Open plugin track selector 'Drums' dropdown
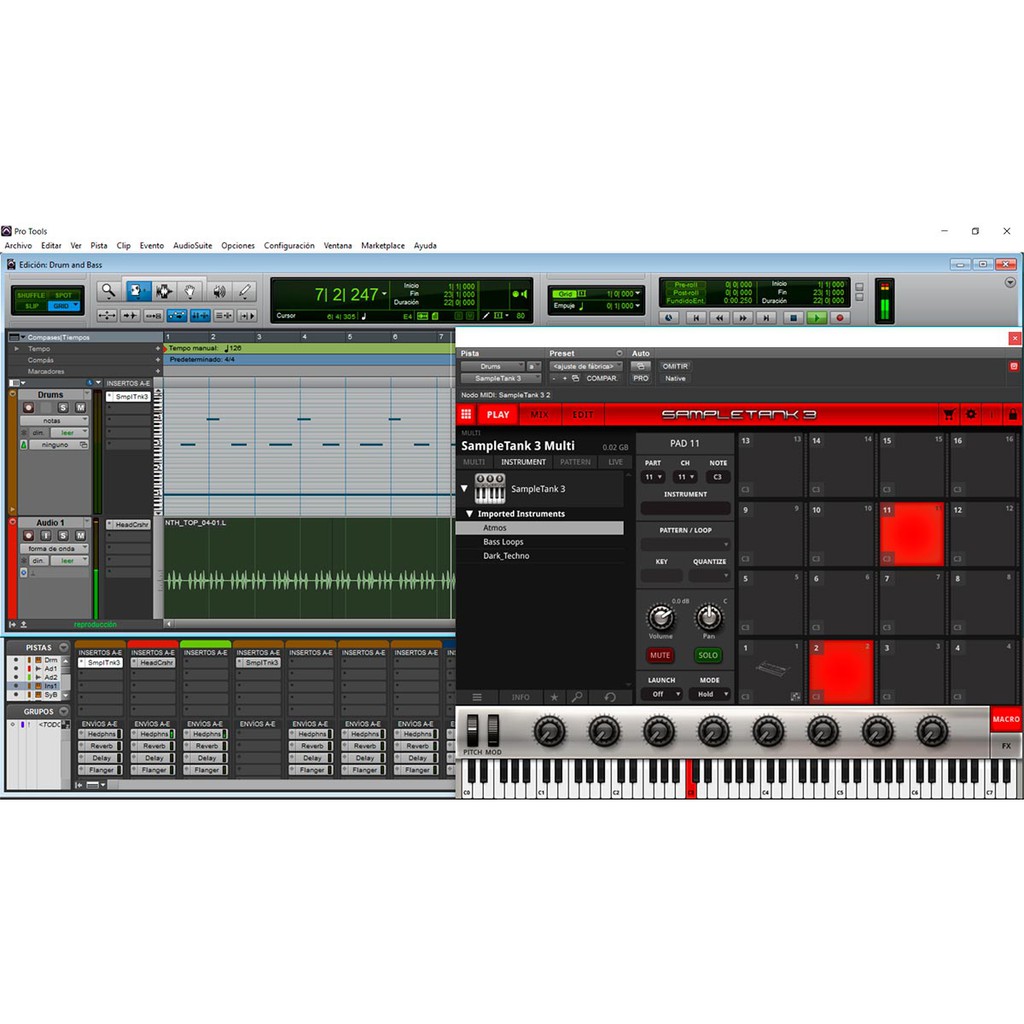This screenshot has width=1024, height=1024. [492, 366]
